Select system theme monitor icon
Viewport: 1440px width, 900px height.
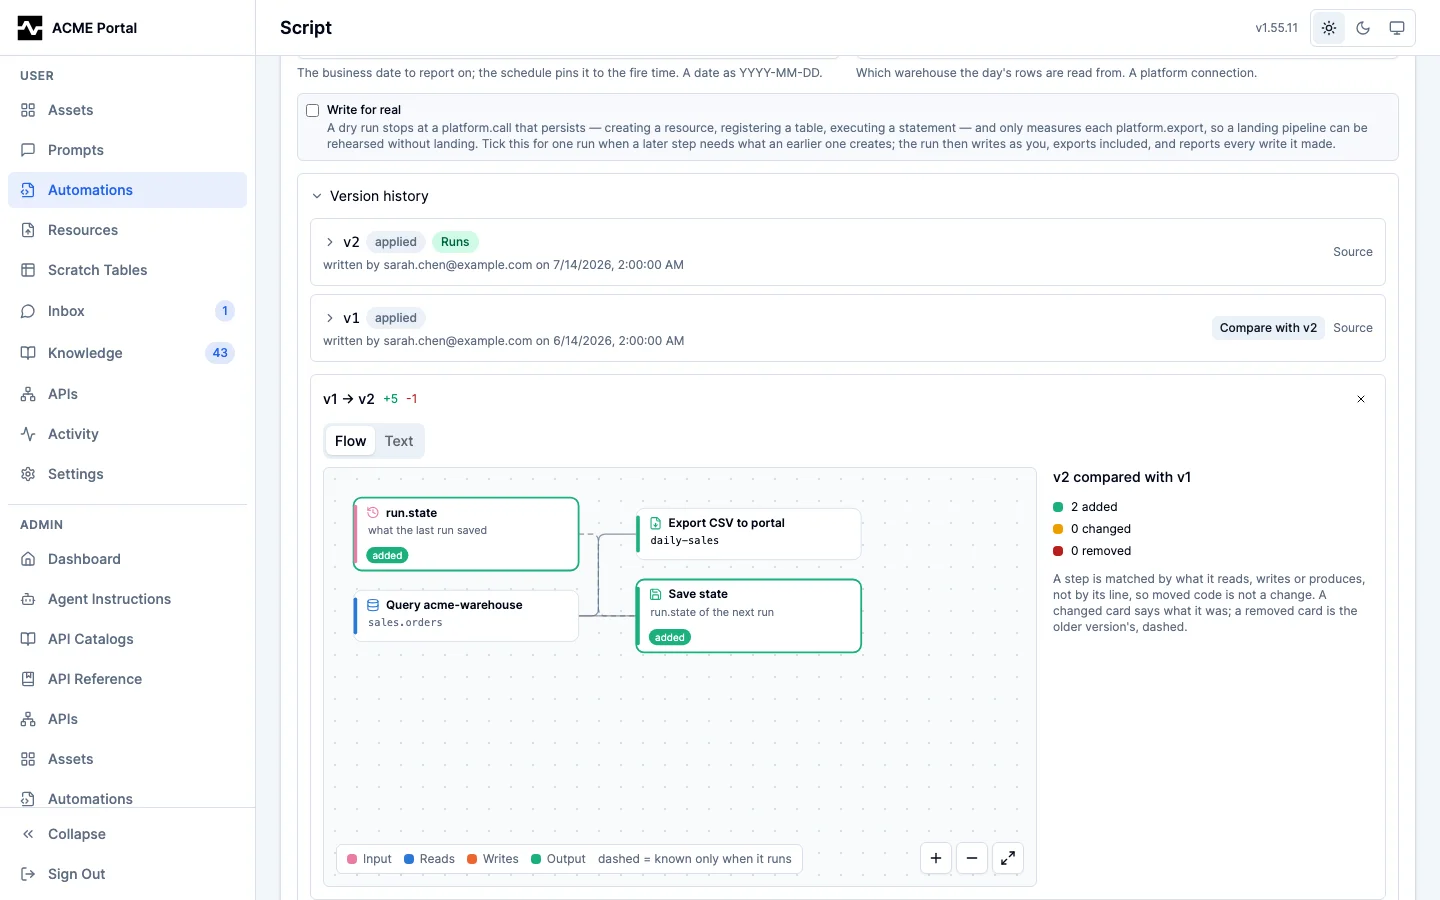(1397, 28)
